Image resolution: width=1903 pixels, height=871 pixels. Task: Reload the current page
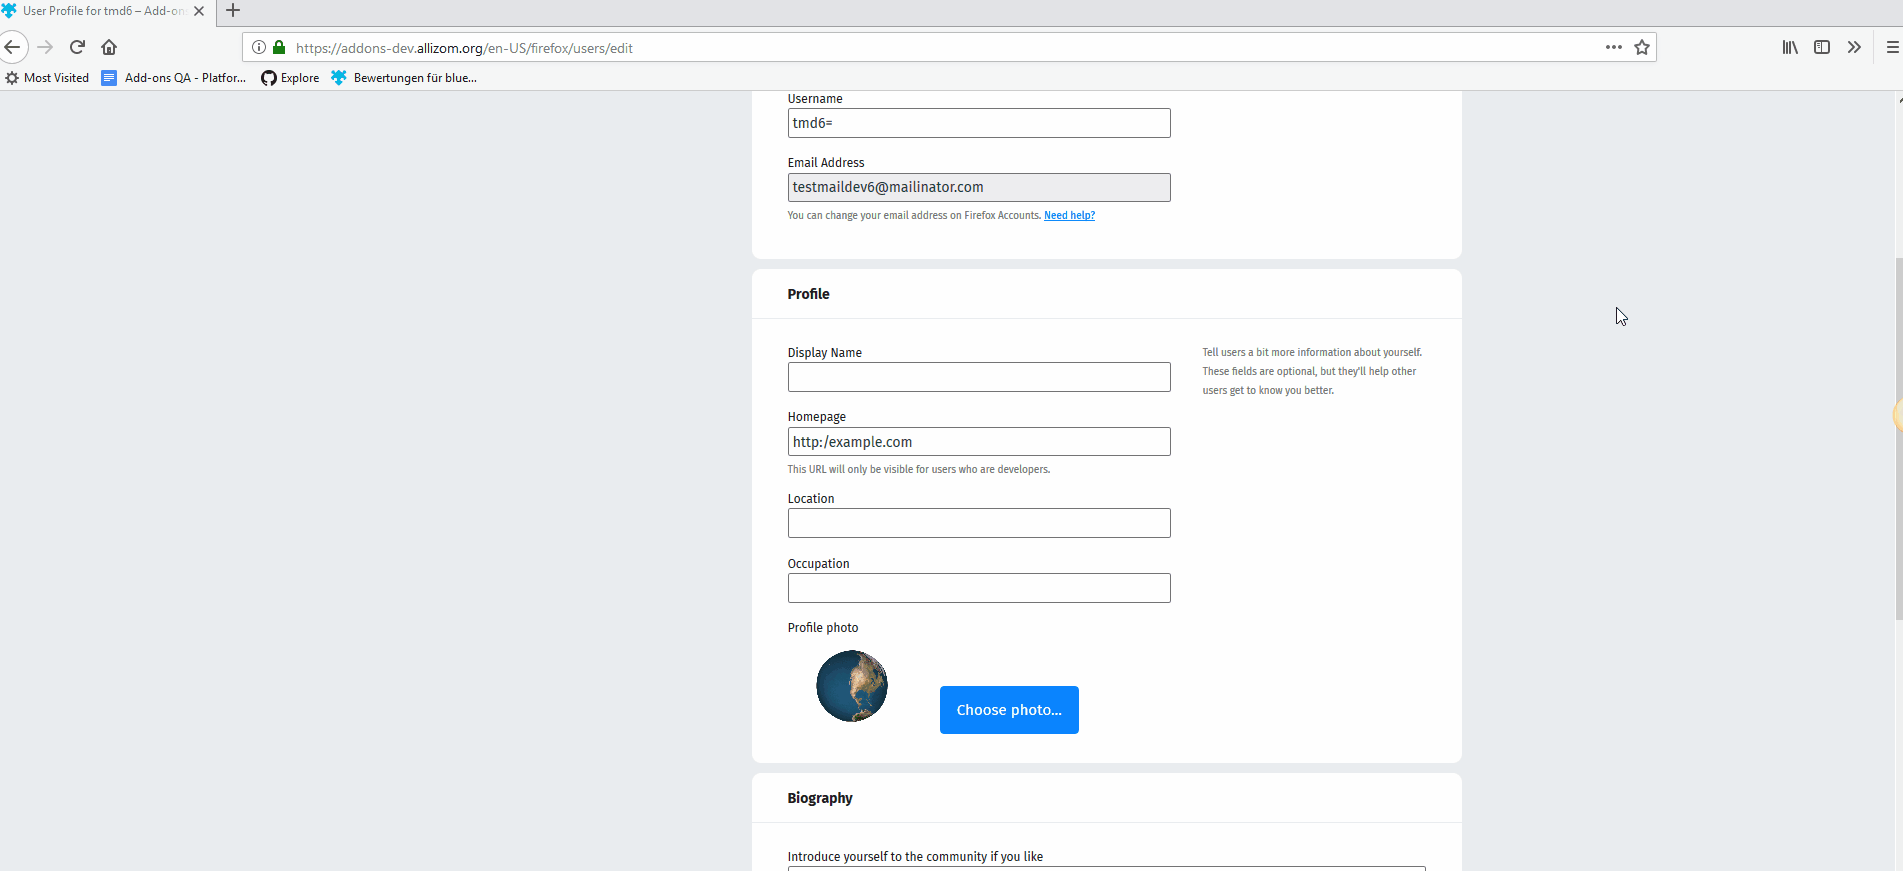(x=77, y=47)
